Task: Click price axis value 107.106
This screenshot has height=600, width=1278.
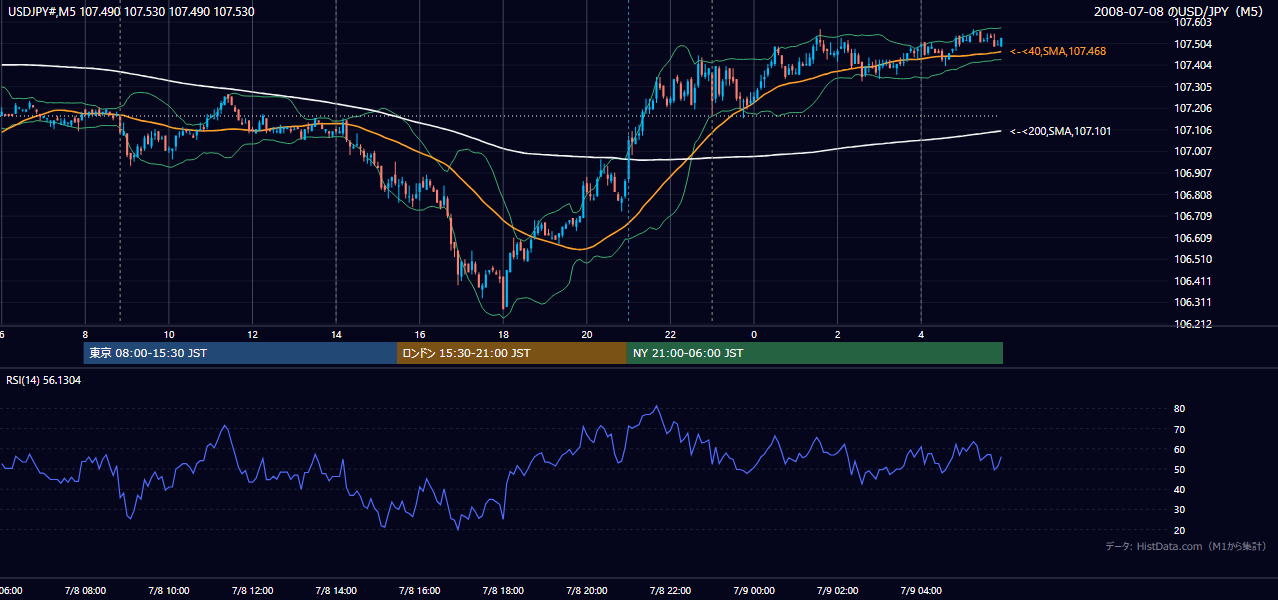Action: 1193,130
